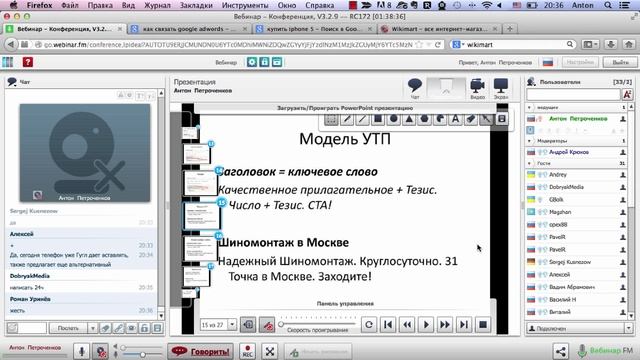The image size is (640, 360).
Task: Open the Инструменты menu
Action: pyautogui.click(x=245, y=5)
